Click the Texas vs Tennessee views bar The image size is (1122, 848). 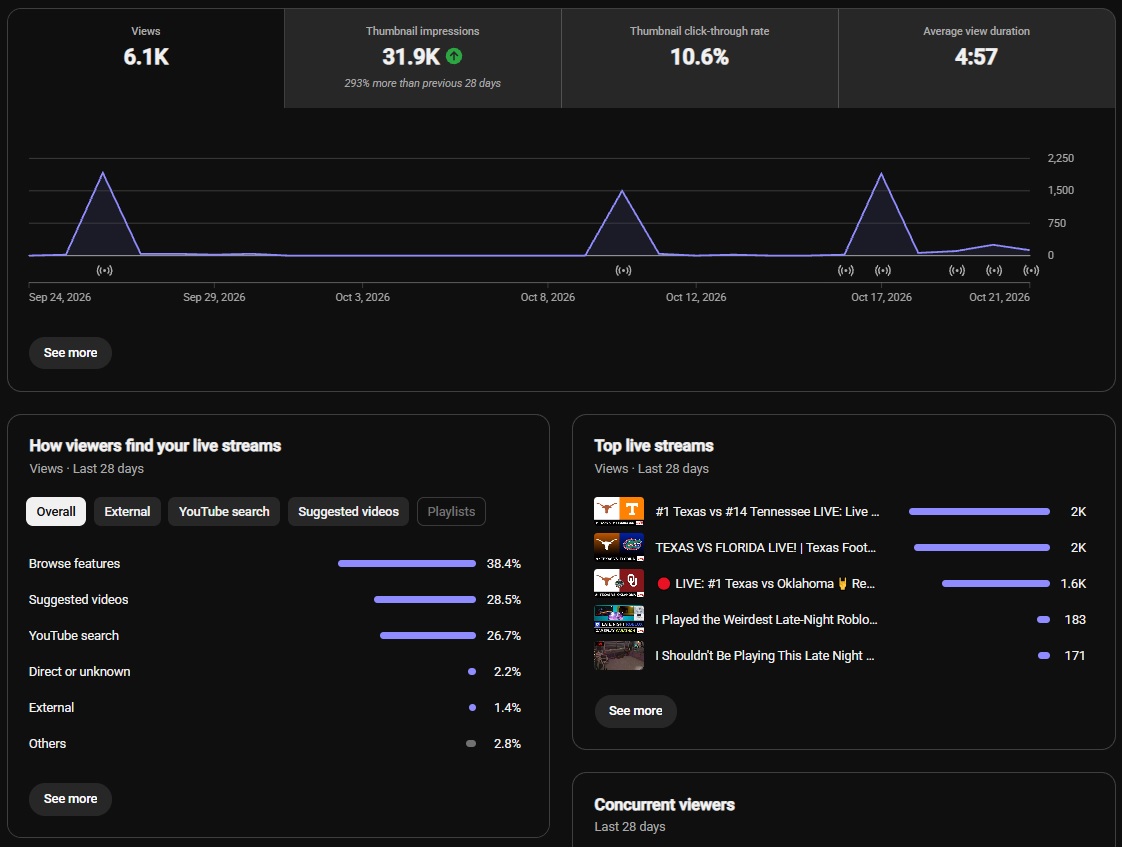[x=980, y=512]
